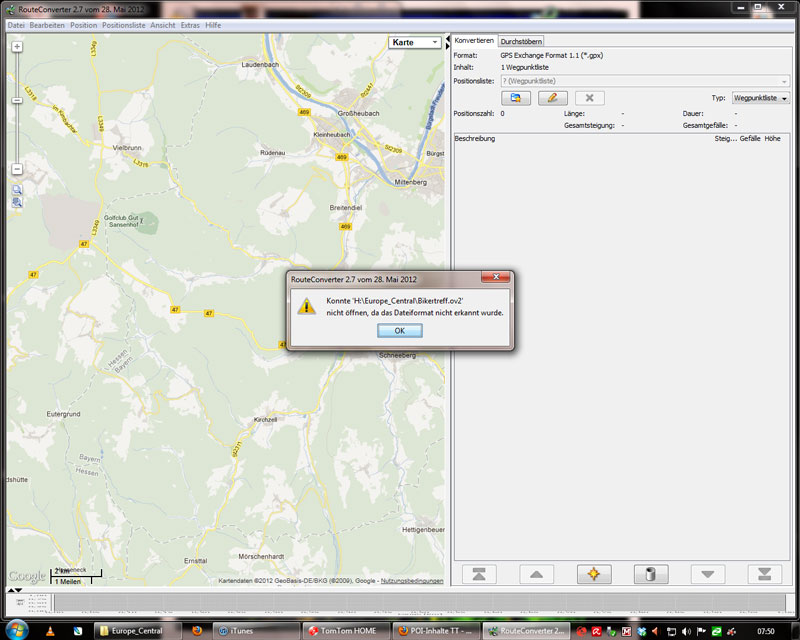Open the Positionsliste menu

(123, 25)
